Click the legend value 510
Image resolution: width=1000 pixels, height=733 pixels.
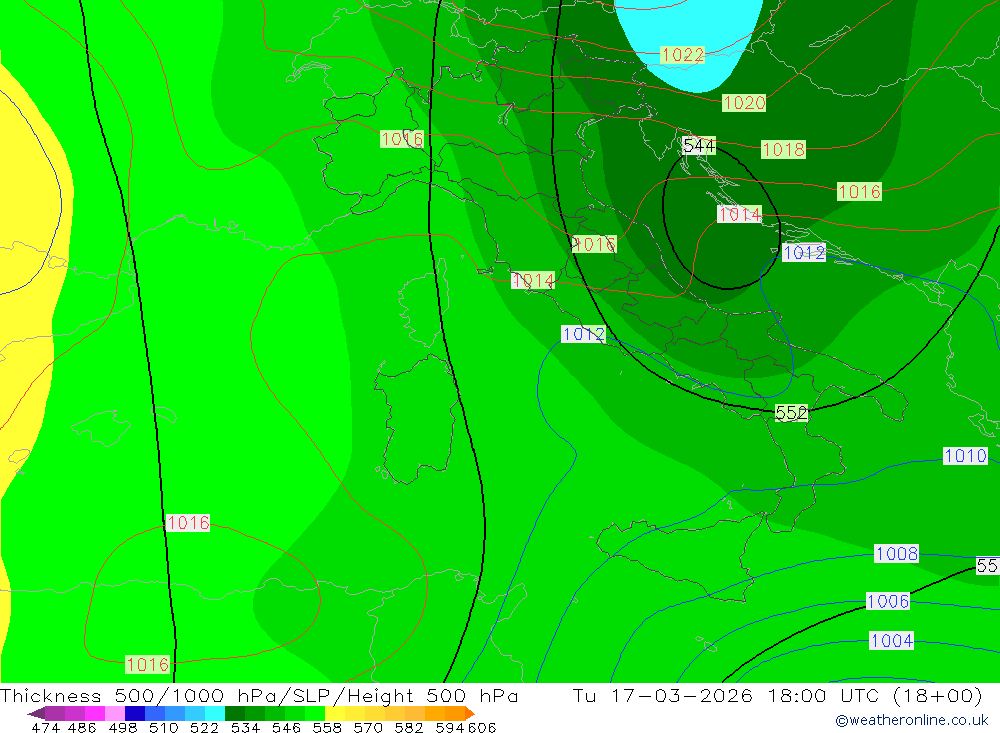click(164, 728)
